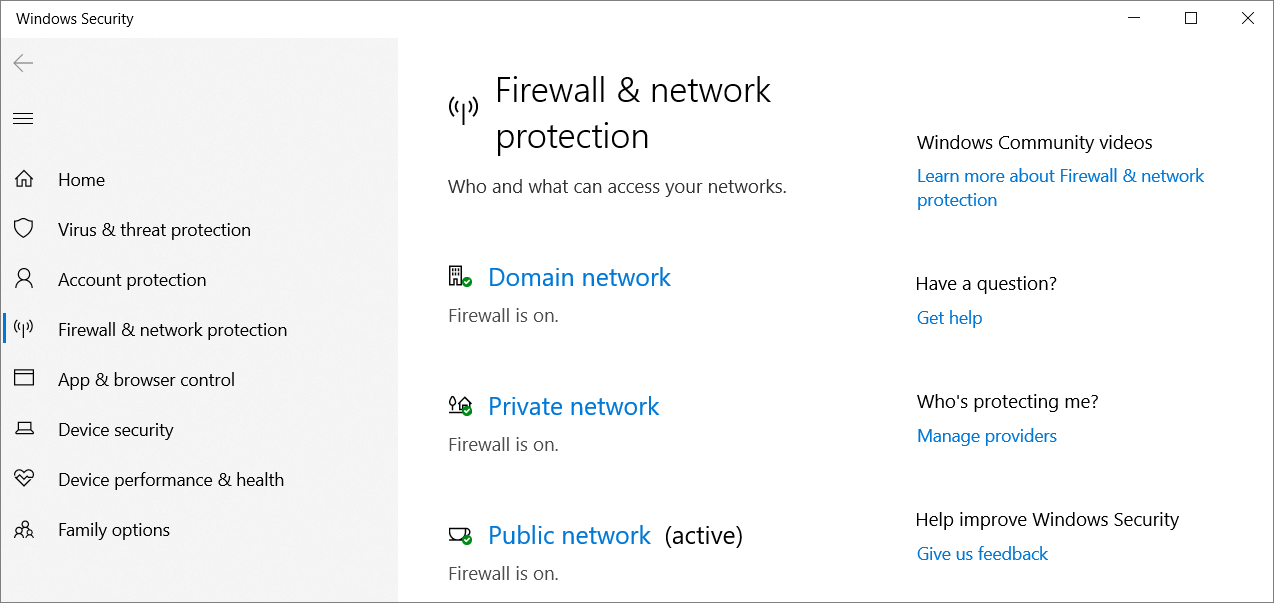Collapse the hamburger navigation menu
1274x603 pixels.
click(x=23, y=119)
